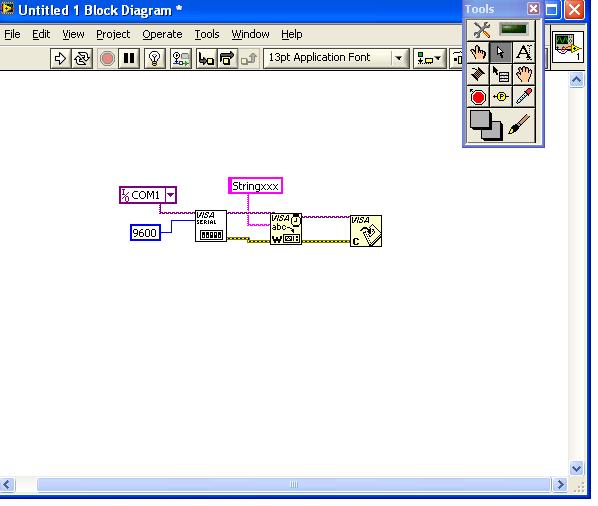Click the Step Into button
Image resolution: width=598 pixels, height=506 pixels.
coord(206,58)
